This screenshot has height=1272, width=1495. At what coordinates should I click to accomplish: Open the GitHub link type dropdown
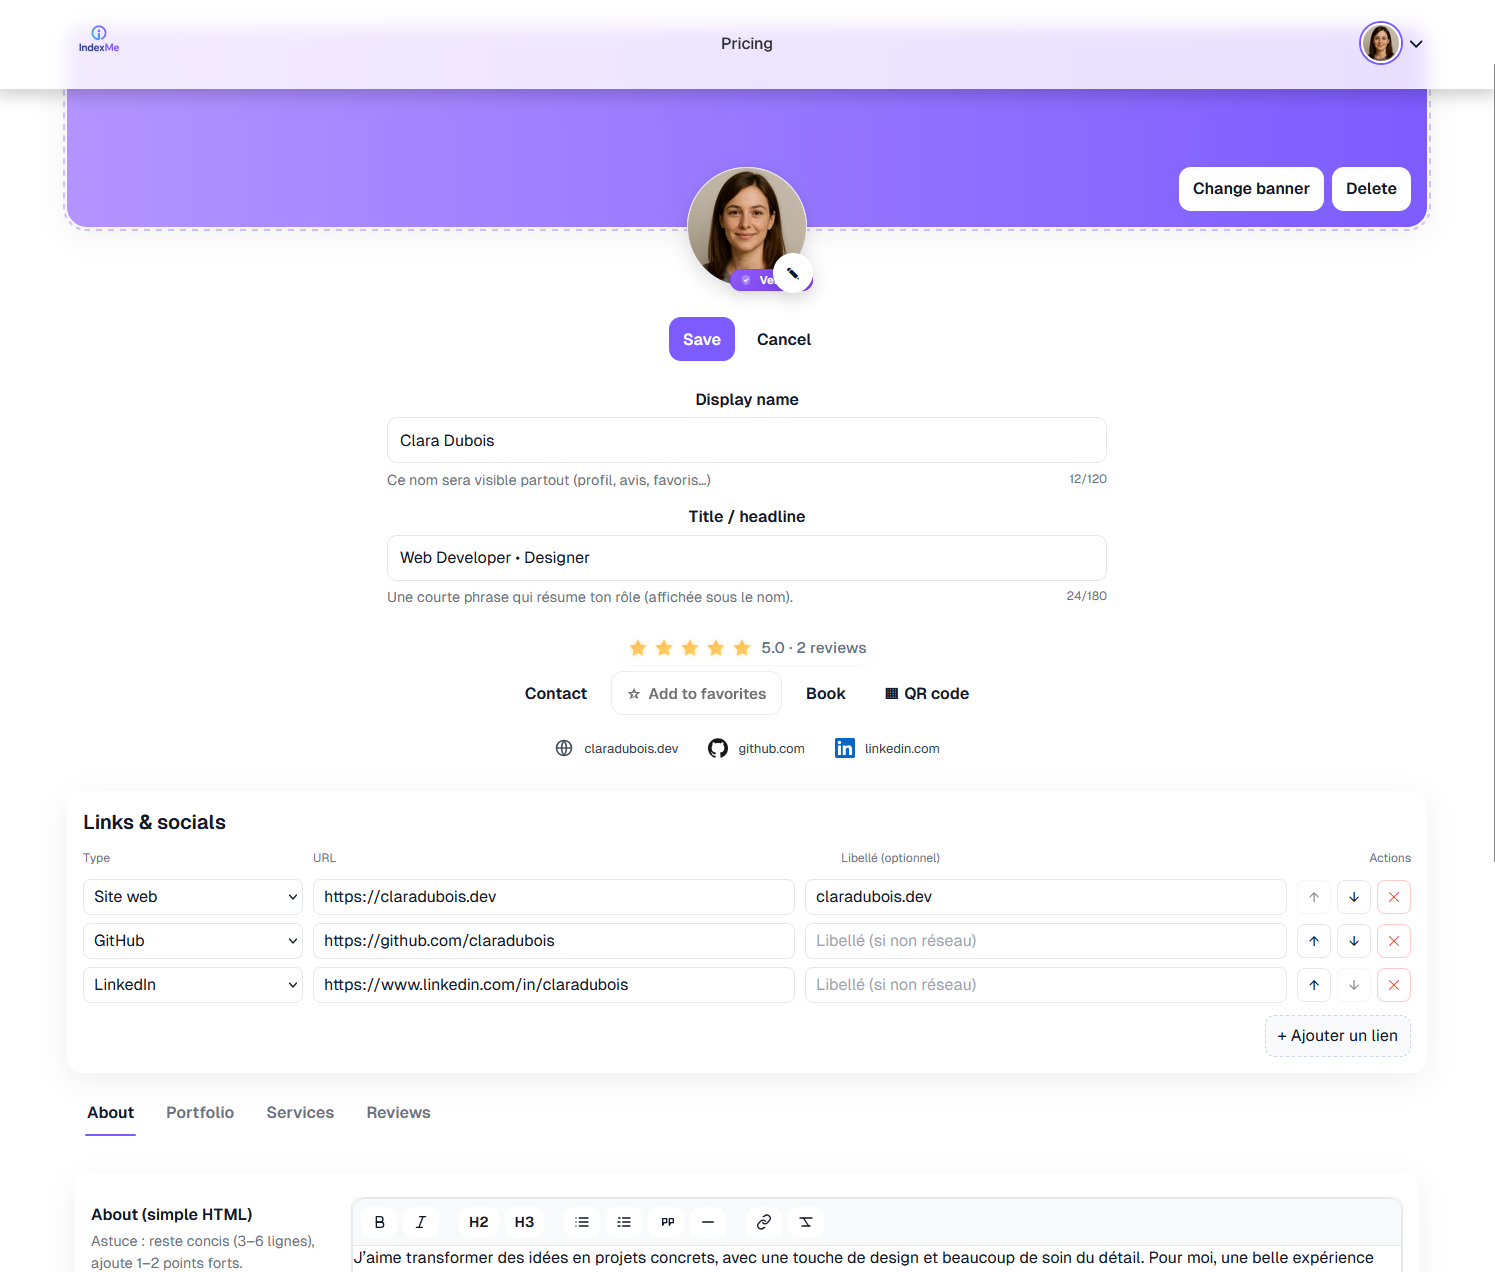tap(192, 940)
